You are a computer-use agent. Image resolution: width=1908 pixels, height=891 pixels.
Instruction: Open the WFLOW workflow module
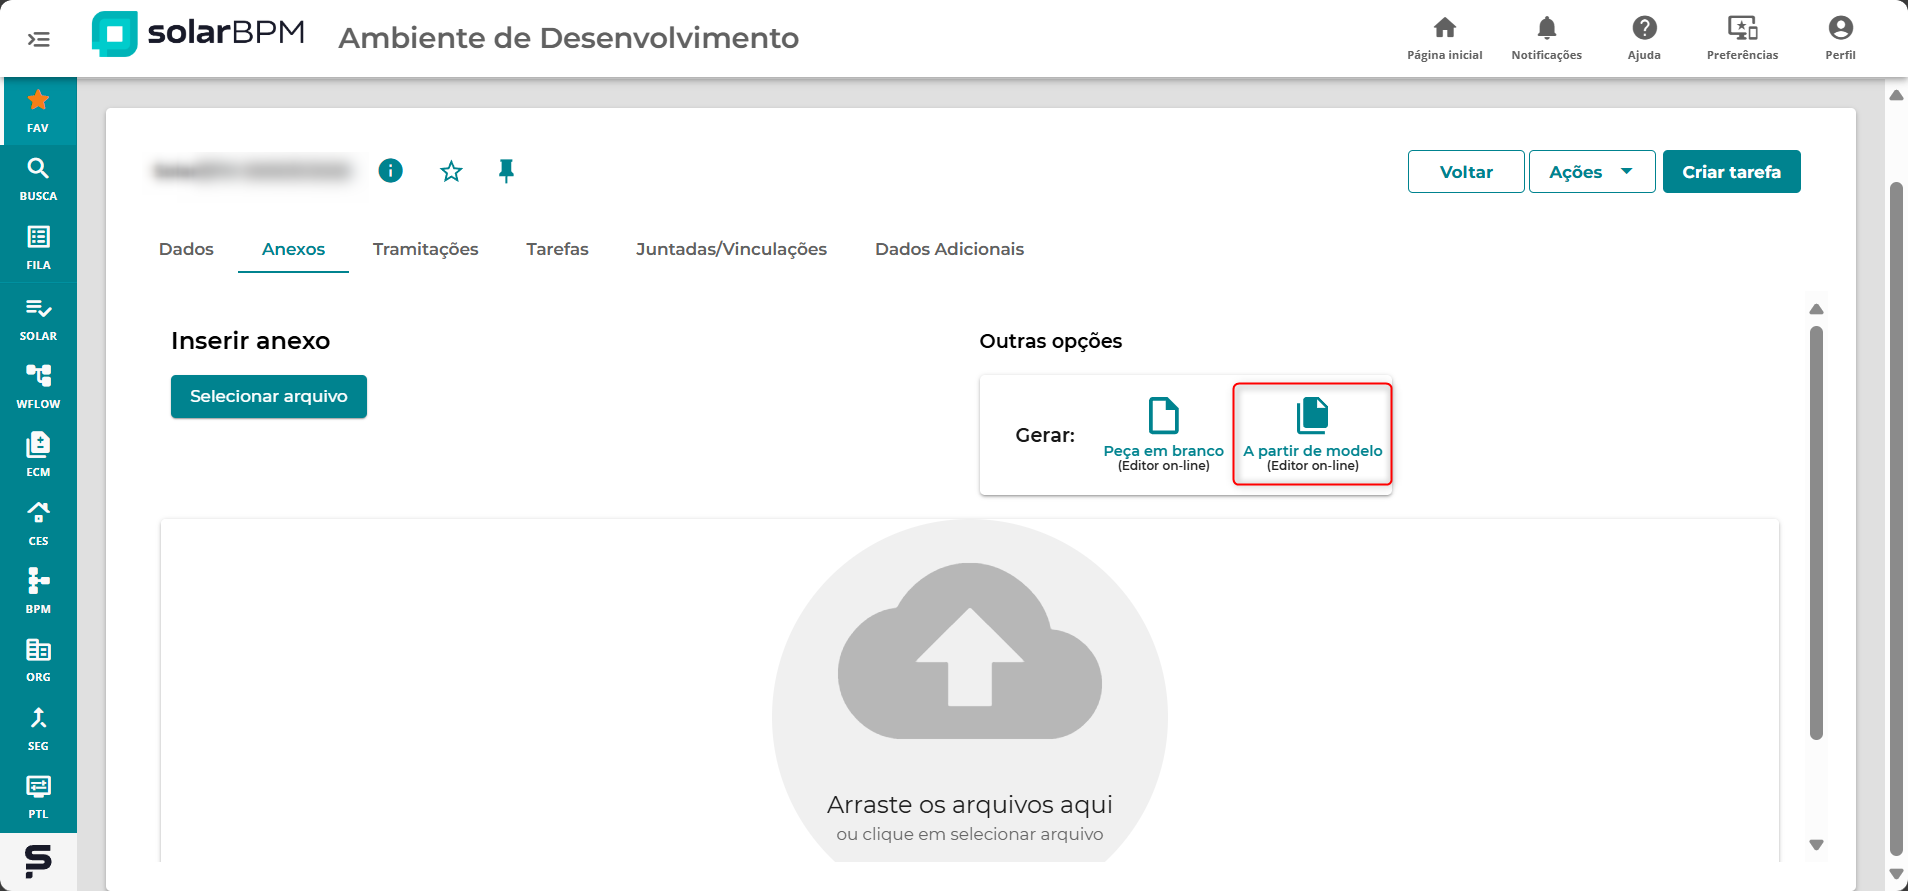click(x=38, y=385)
